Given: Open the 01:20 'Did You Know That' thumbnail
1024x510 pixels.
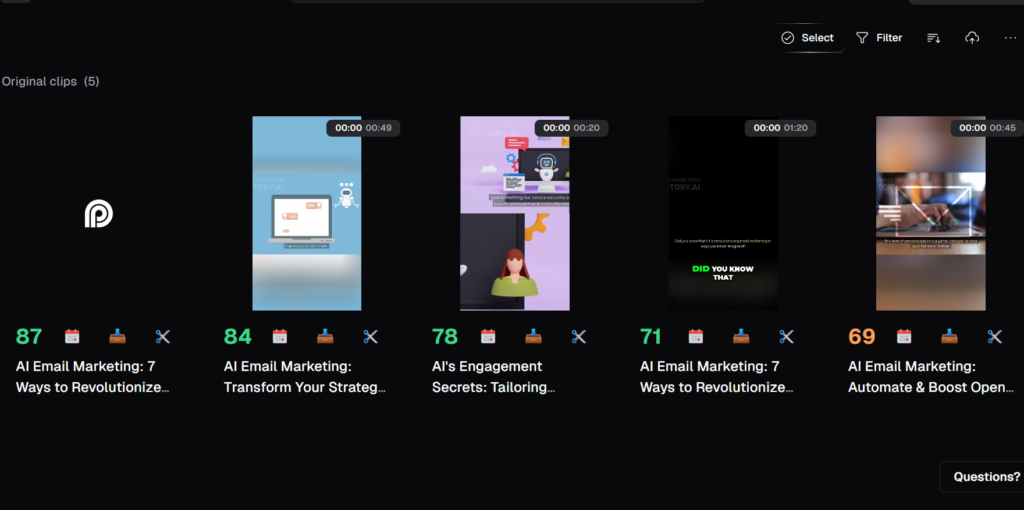Looking at the screenshot, I should [x=722, y=213].
